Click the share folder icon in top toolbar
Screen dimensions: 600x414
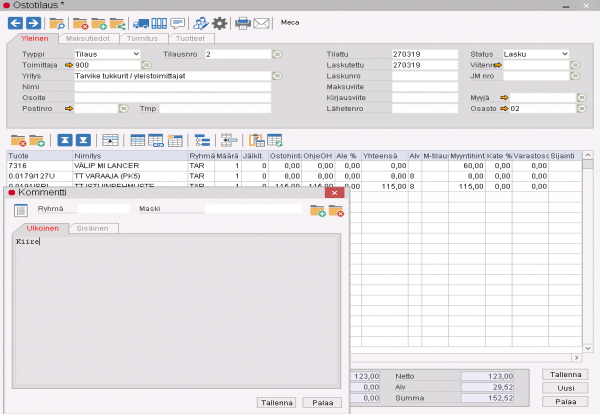117,24
